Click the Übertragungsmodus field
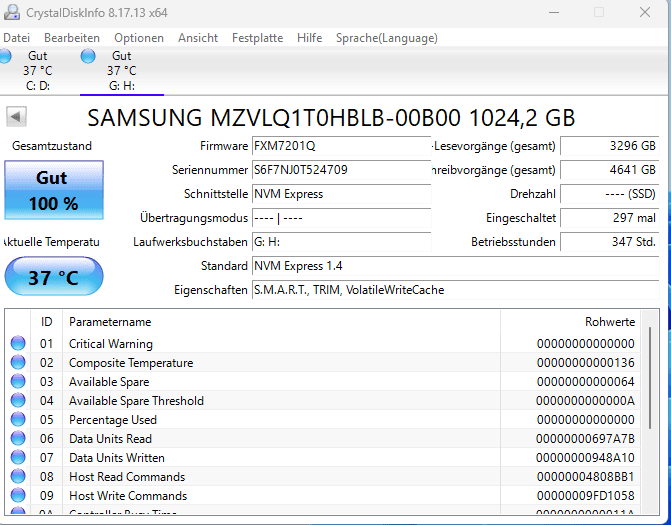This screenshot has height=525, width=671. [341, 218]
